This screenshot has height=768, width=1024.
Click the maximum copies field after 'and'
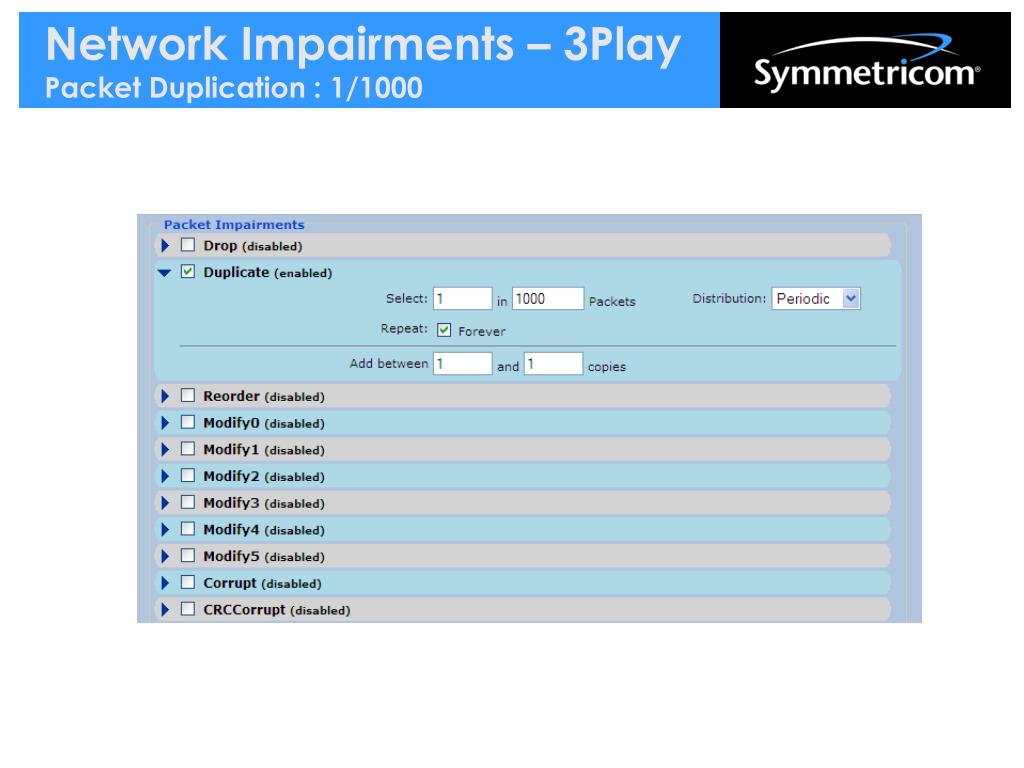[x=553, y=364]
